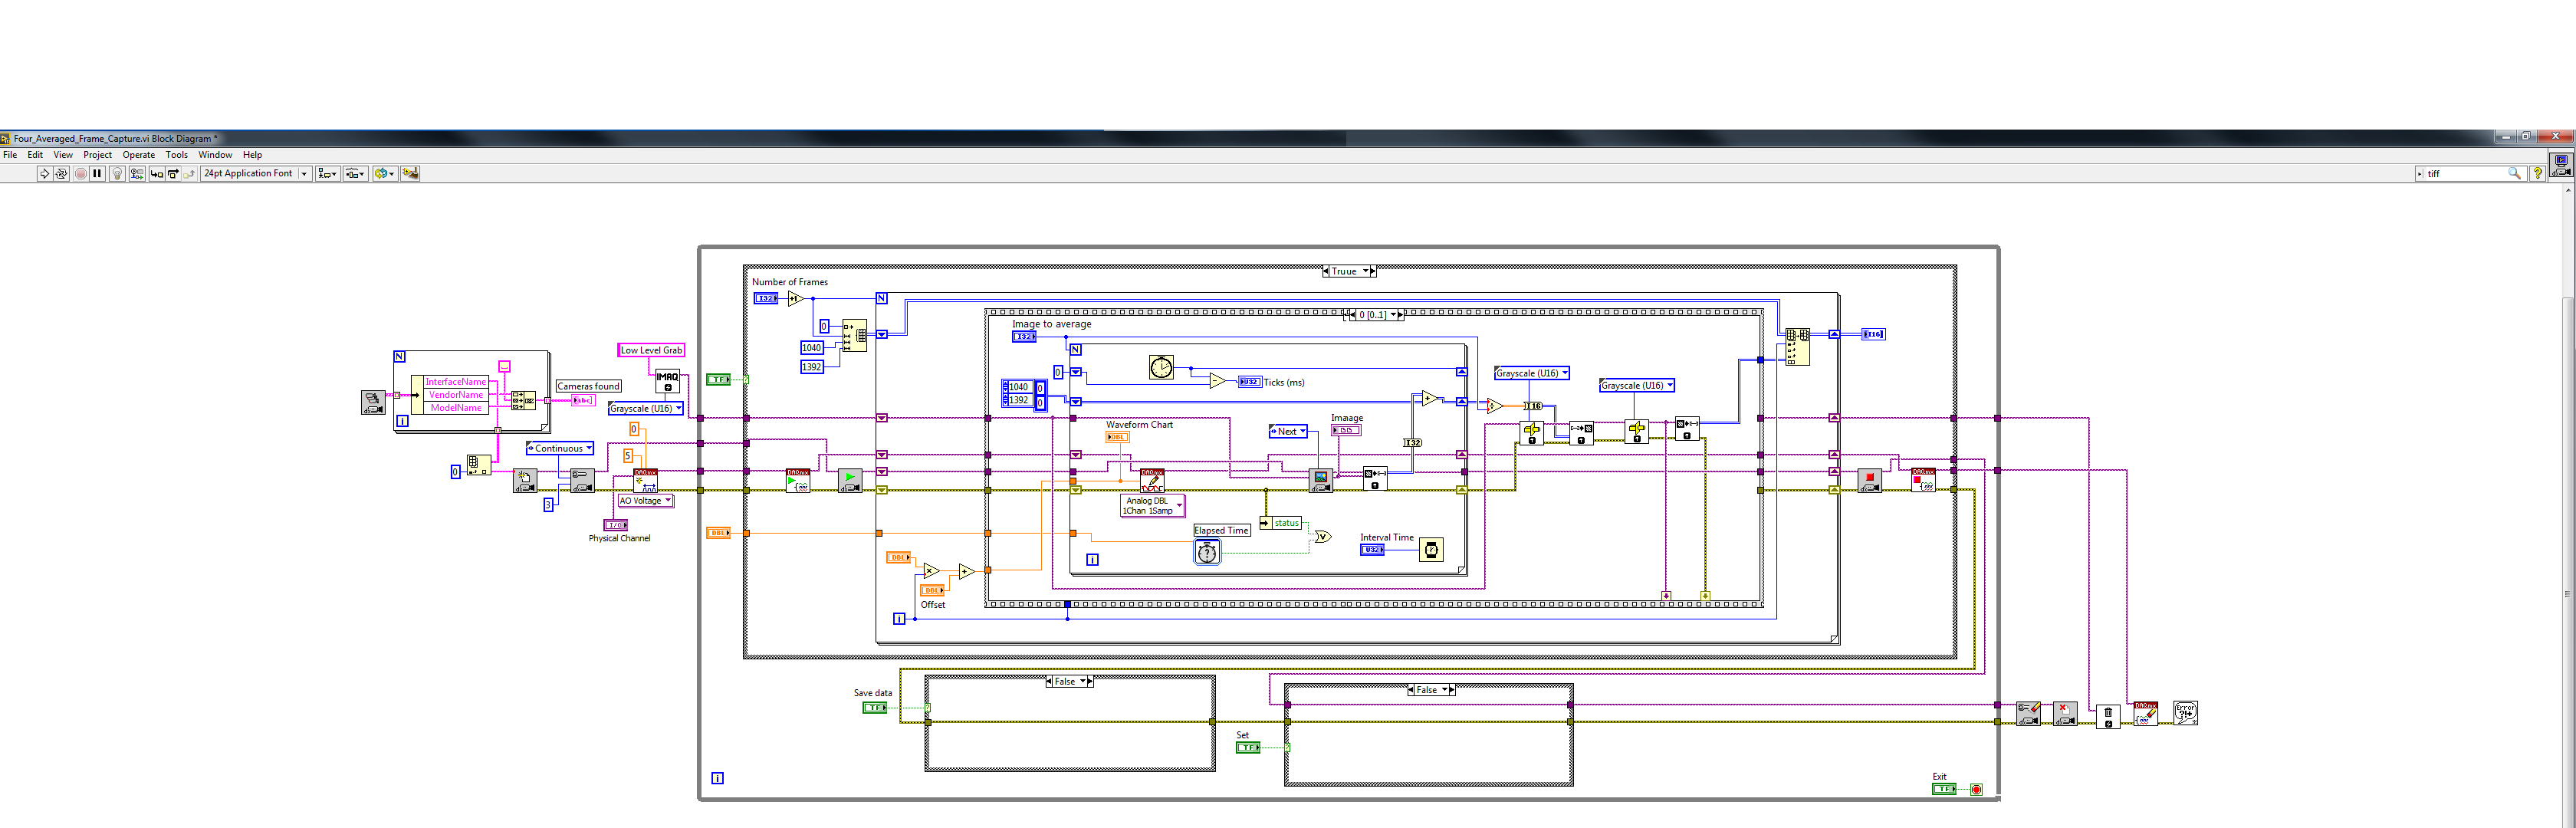This screenshot has width=2576, height=828.
Task: Open the Analog DBL 1Chan 1Samp selector
Action: click(1152, 506)
